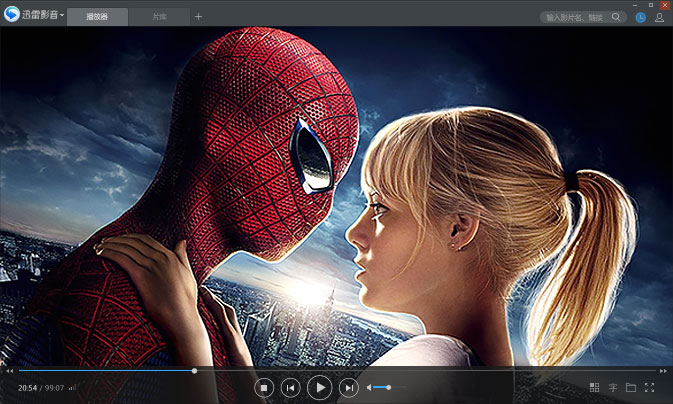Open file using the folder icon

(x=630, y=387)
